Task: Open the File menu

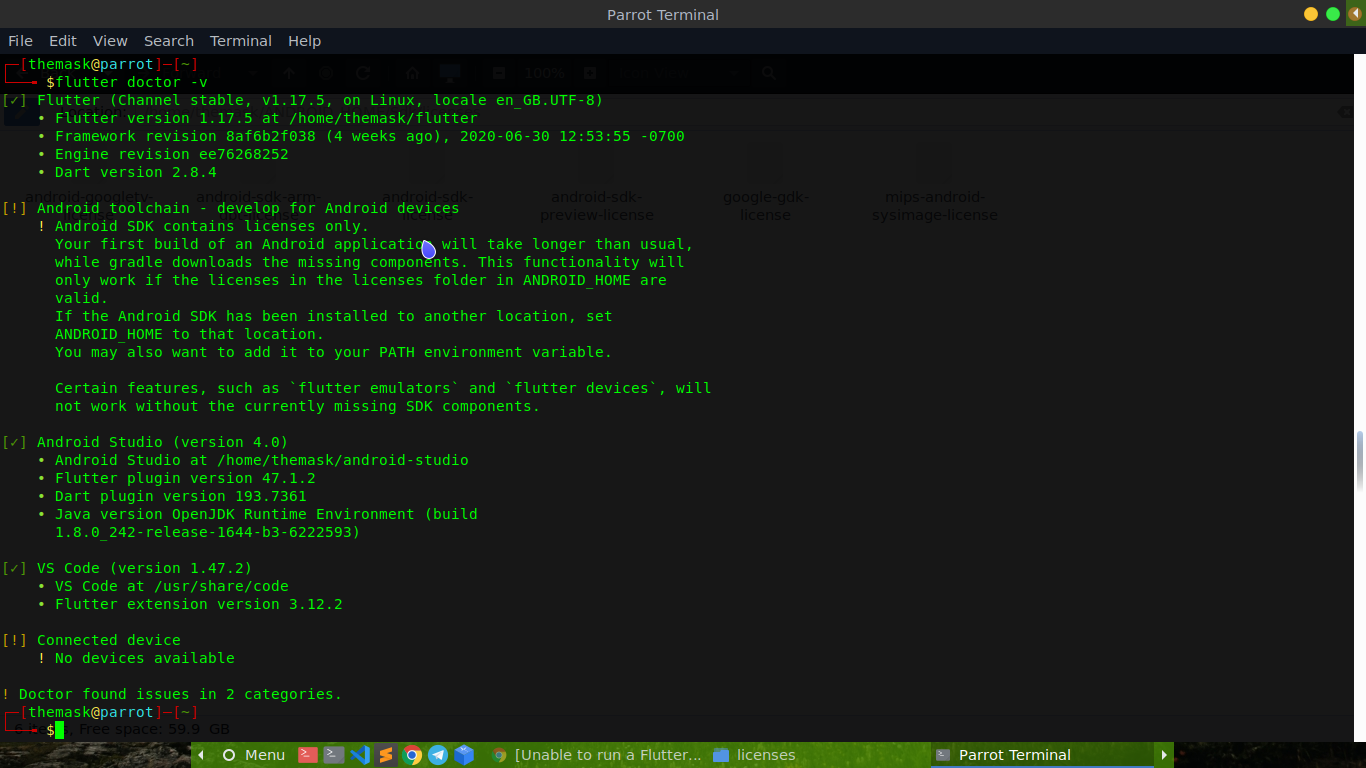Action: coord(20,41)
